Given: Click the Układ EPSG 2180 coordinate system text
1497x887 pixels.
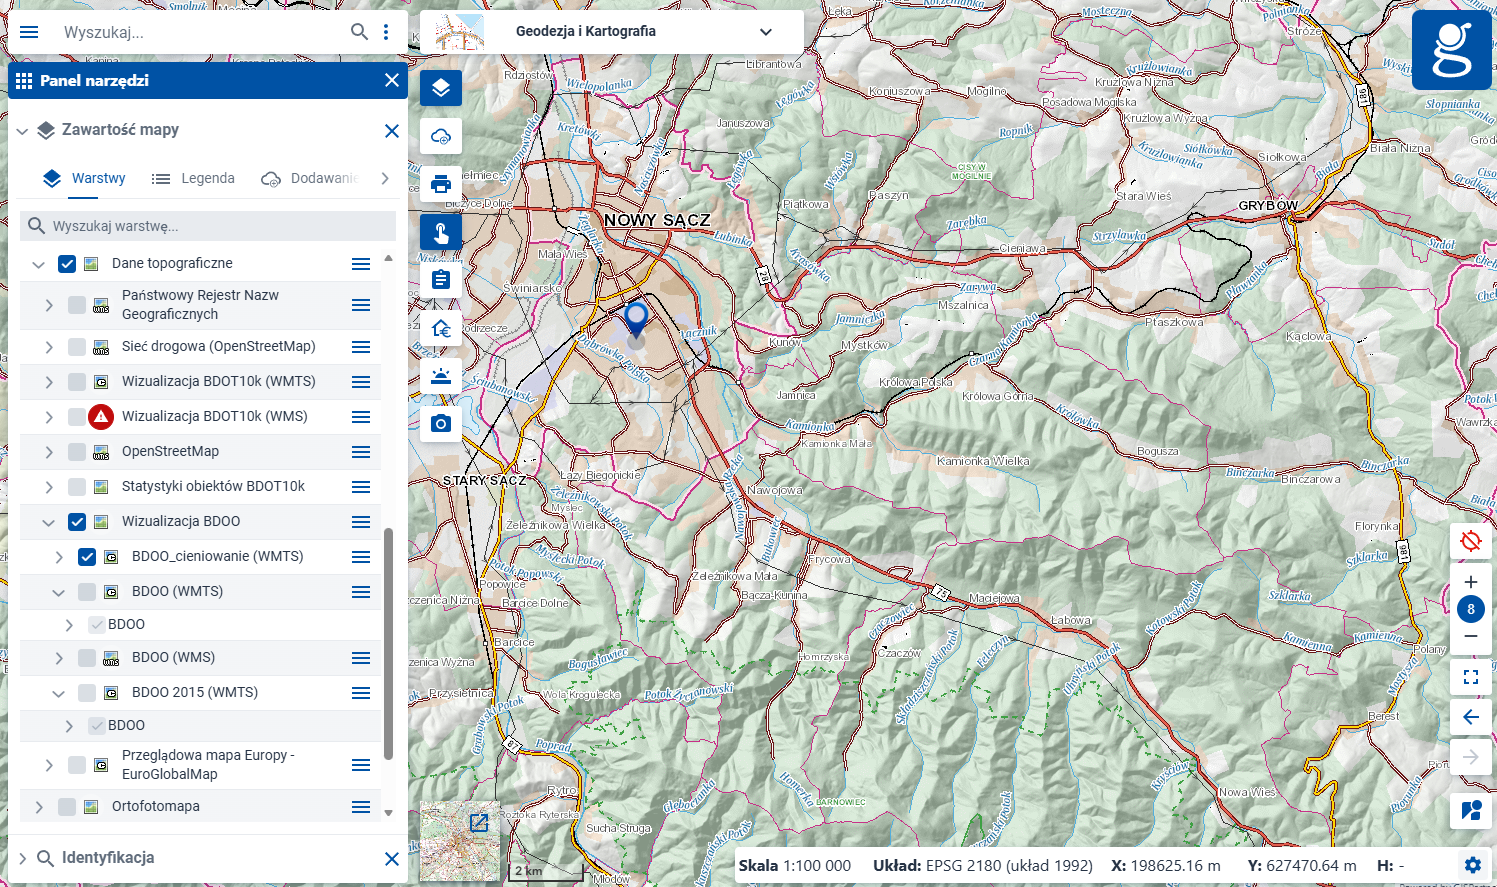Looking at the screenshot, I should pyautogui.click(x=983, y=866).
